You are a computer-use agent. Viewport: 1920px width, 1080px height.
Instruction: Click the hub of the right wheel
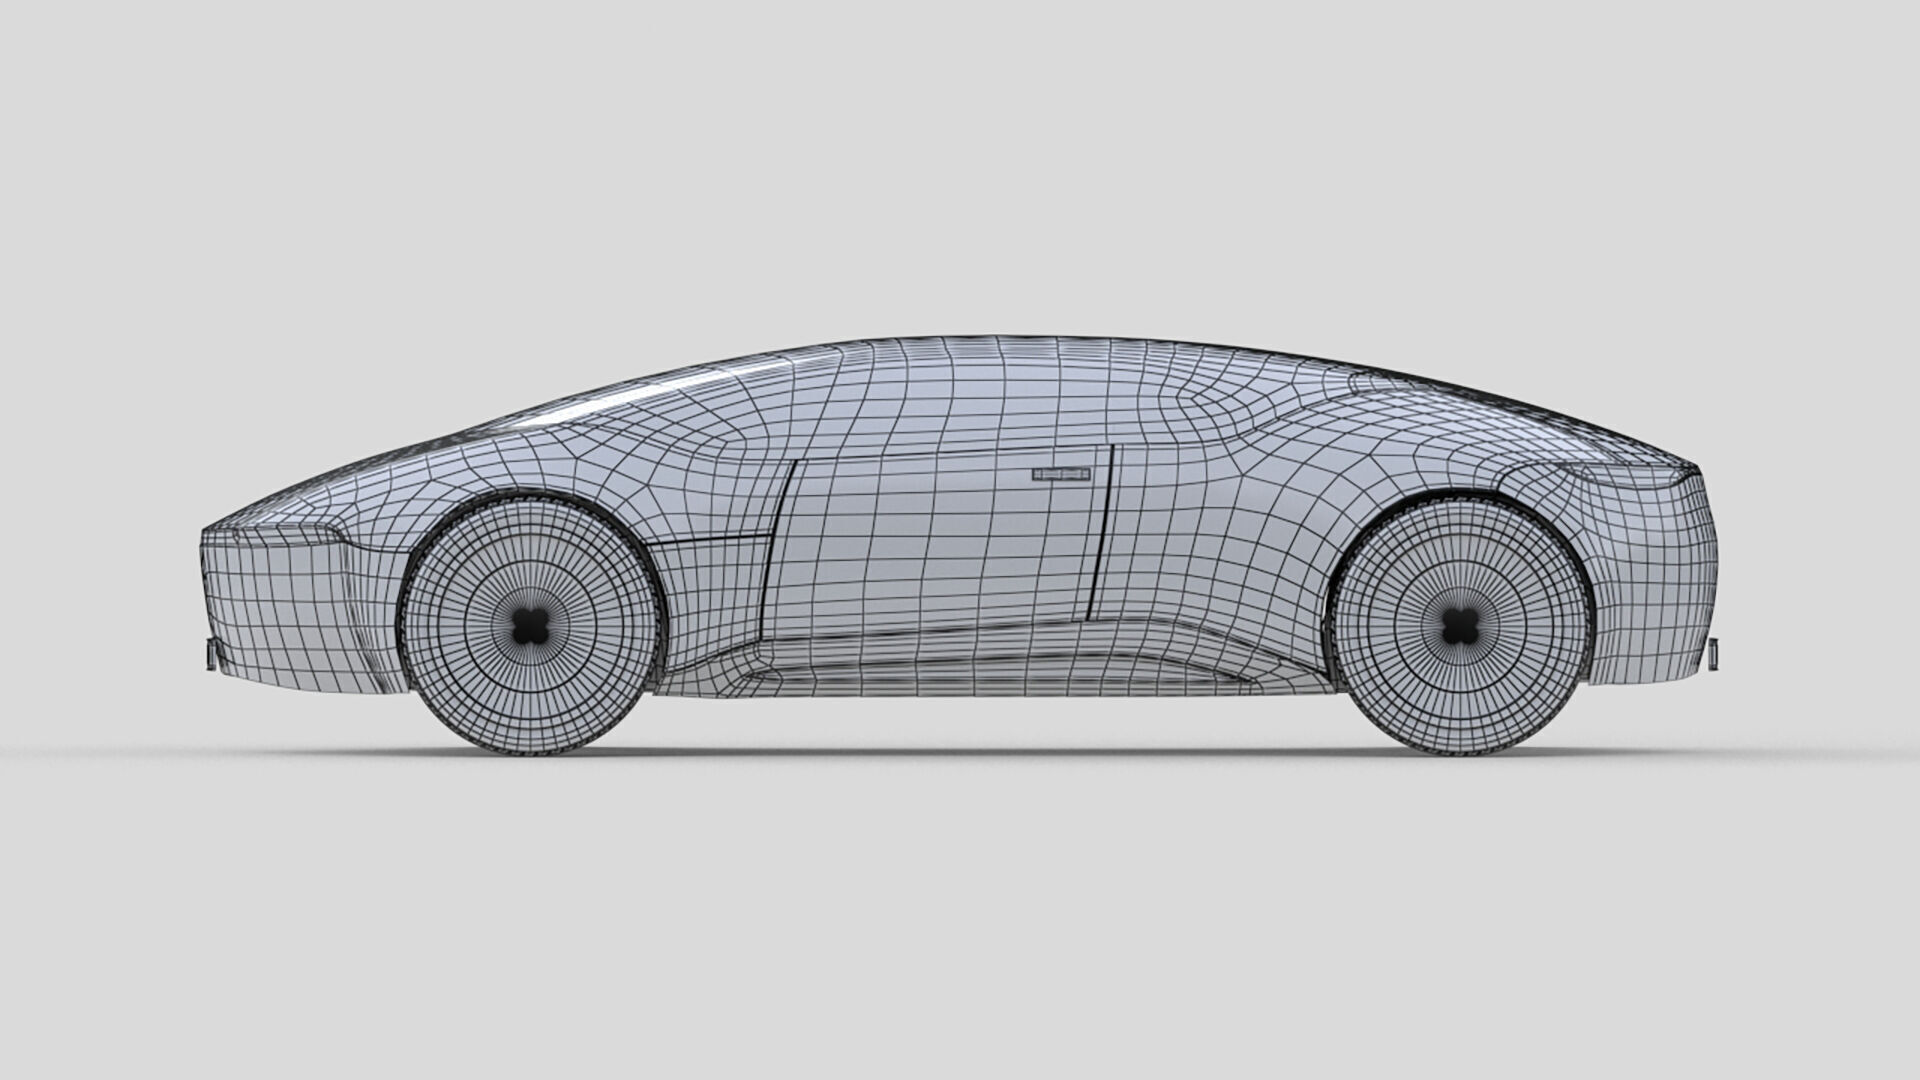1461,627
